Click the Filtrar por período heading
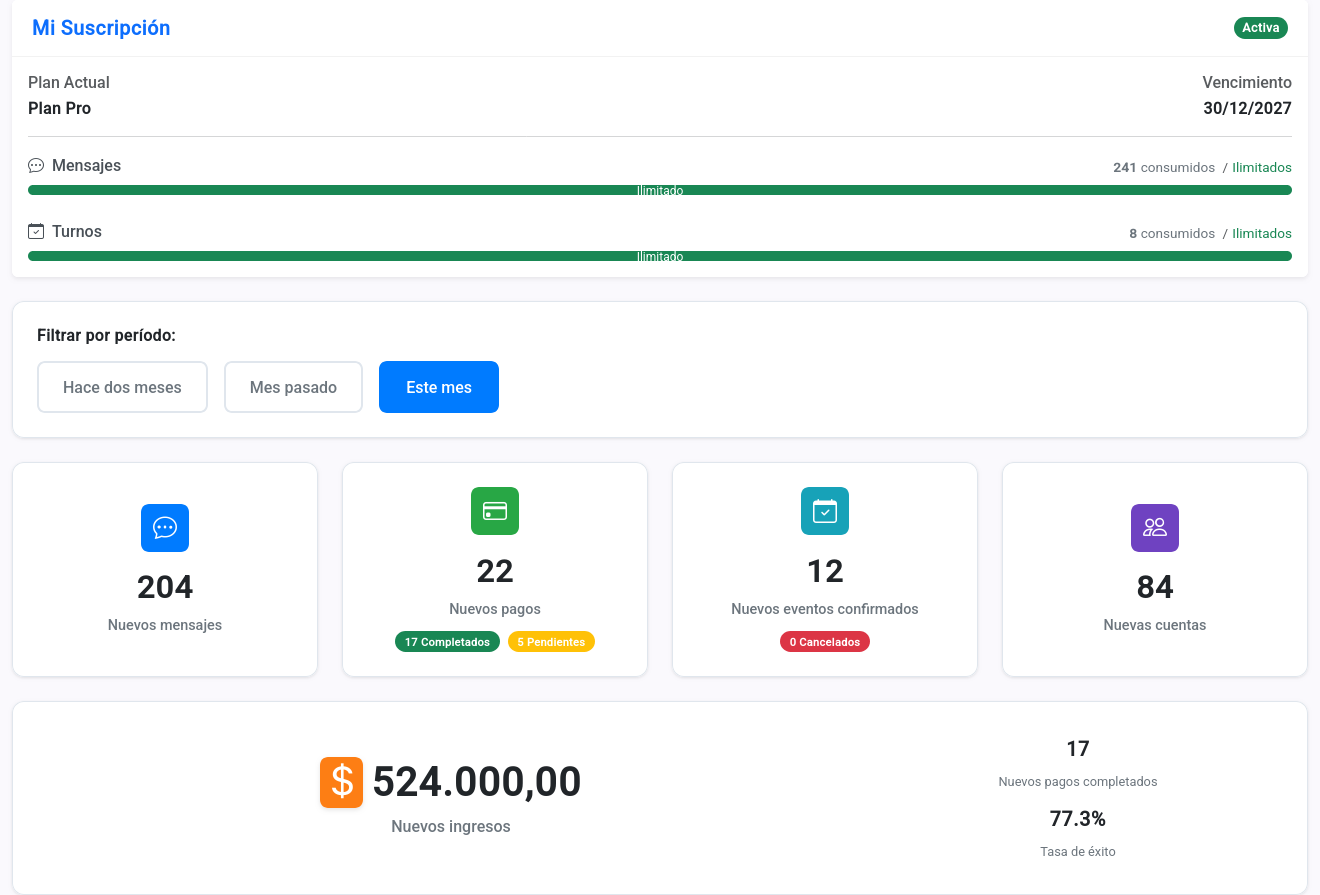Viewport: 1320px width, 895px height. click(x=106, y=336)
